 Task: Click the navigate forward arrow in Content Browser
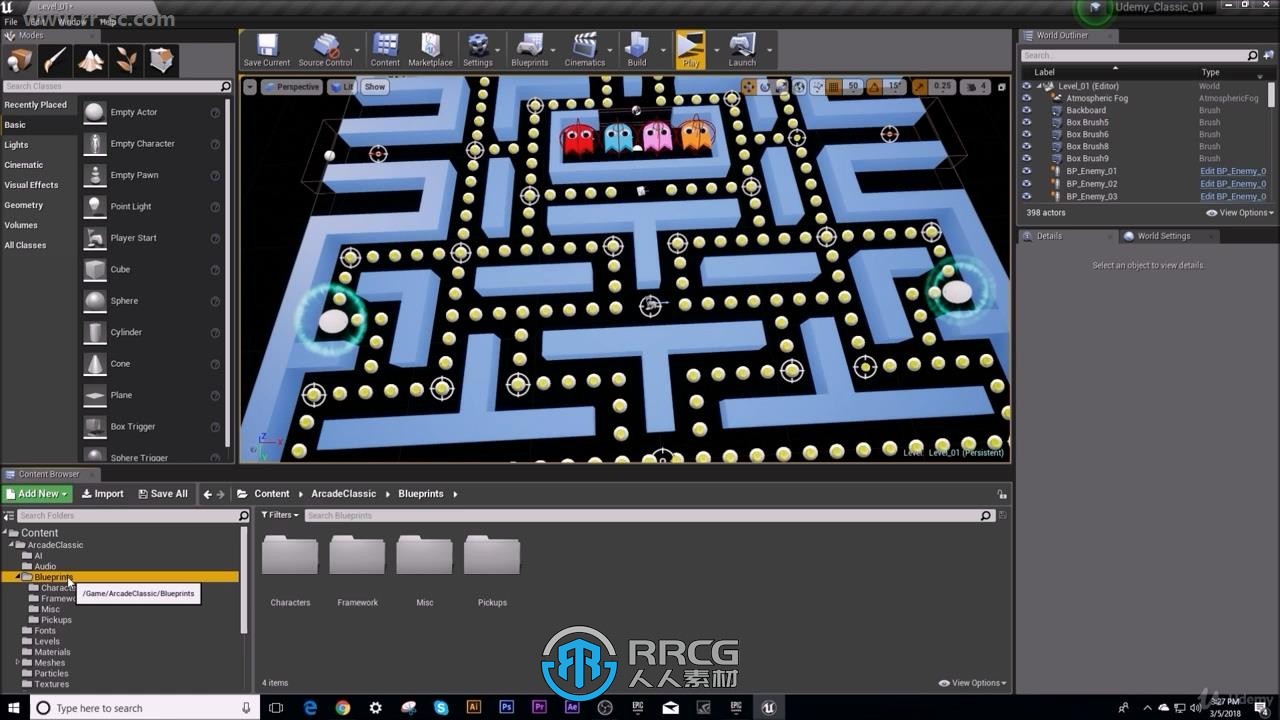(222, 494)
